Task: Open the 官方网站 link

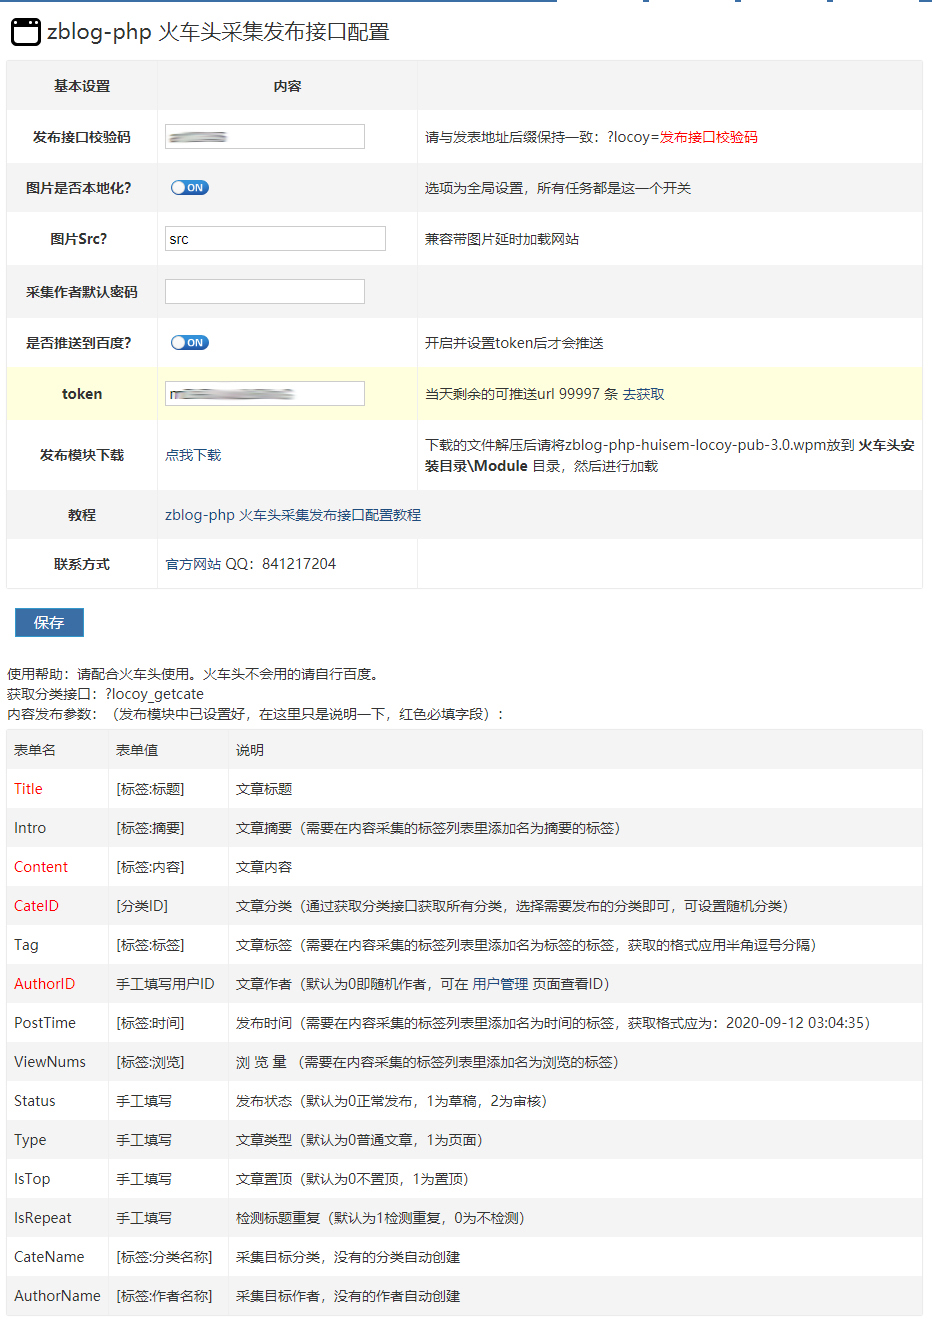Action: (x=193, y=564)
